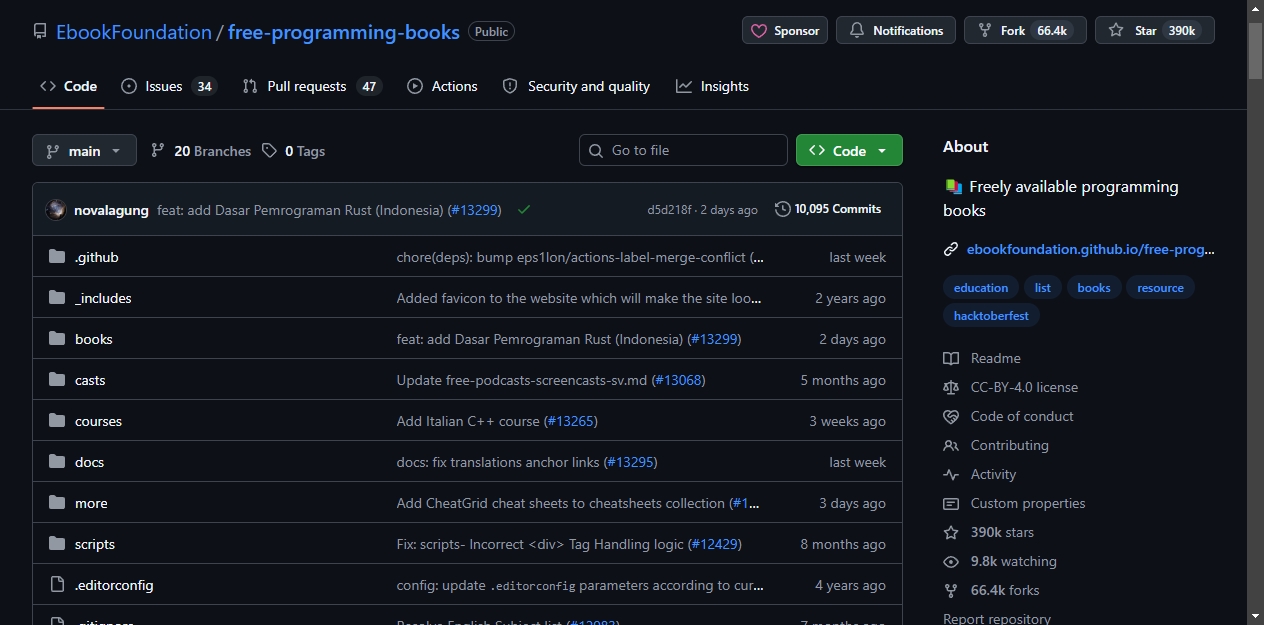
Task: Click the link chain icon beside the website URL
Action: point(951,250)
